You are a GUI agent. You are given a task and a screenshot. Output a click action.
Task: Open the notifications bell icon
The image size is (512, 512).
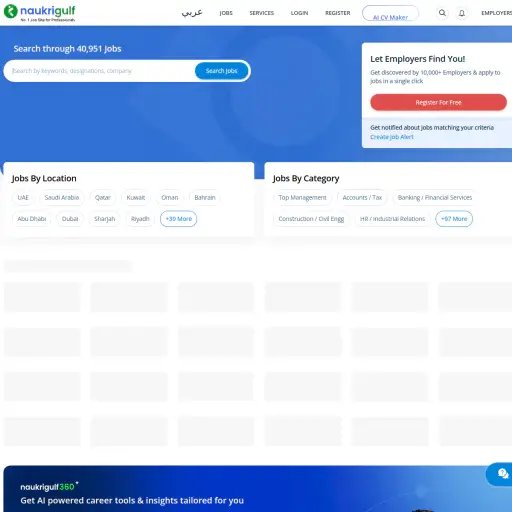point(462,13)
